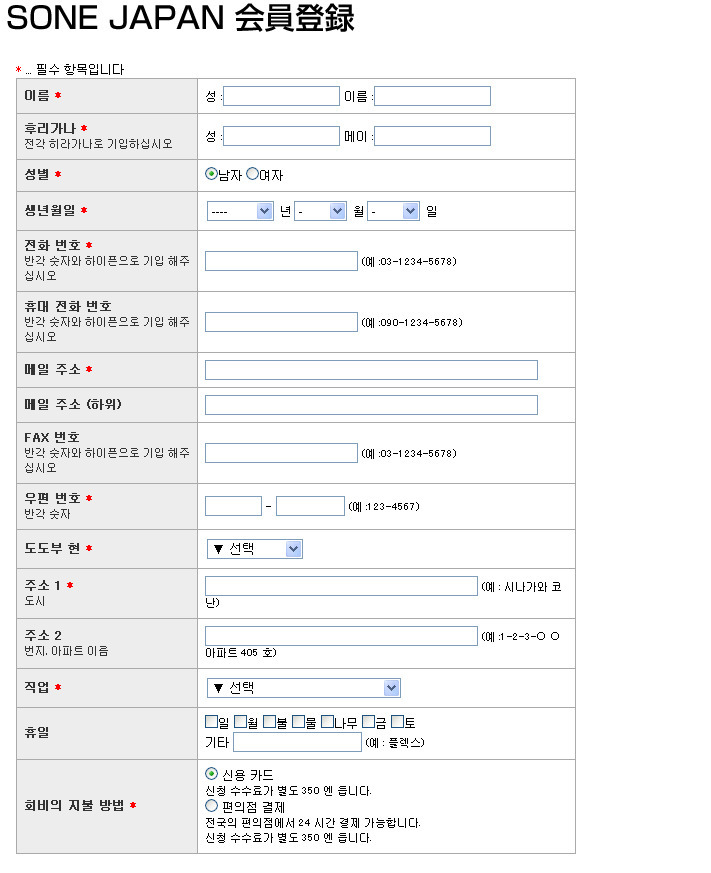Click the 성별 label
Screen dimensions: 711x873
tap(37, 174)
